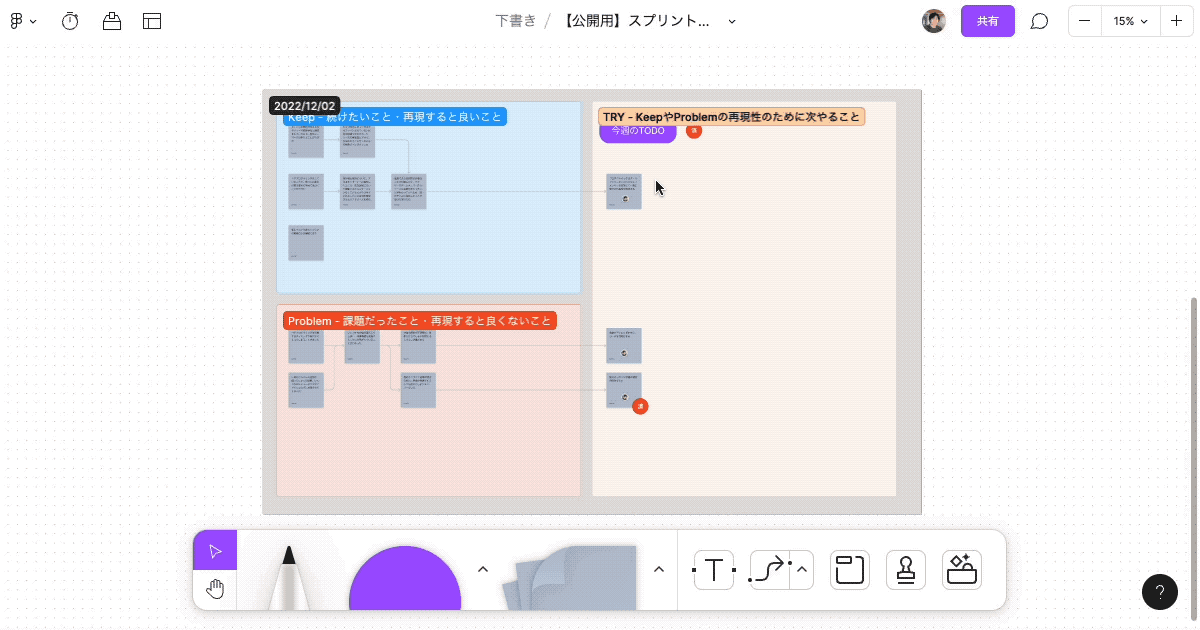
Task: Select the Stamp tool
Action: tap(905, 570)
